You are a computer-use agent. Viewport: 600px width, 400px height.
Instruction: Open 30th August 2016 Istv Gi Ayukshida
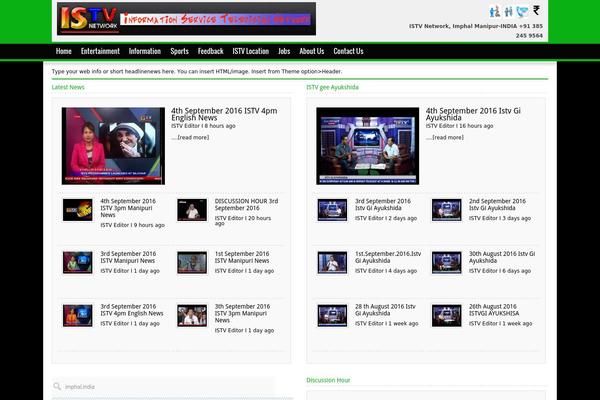[502, 257]
